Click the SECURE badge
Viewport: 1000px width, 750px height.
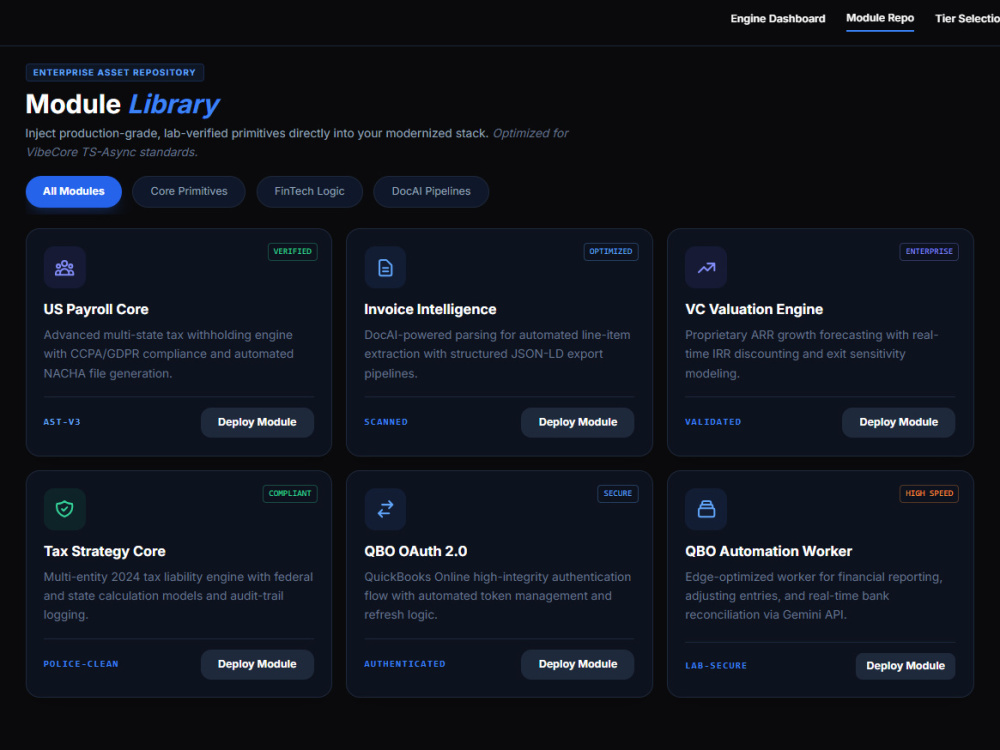618,494
